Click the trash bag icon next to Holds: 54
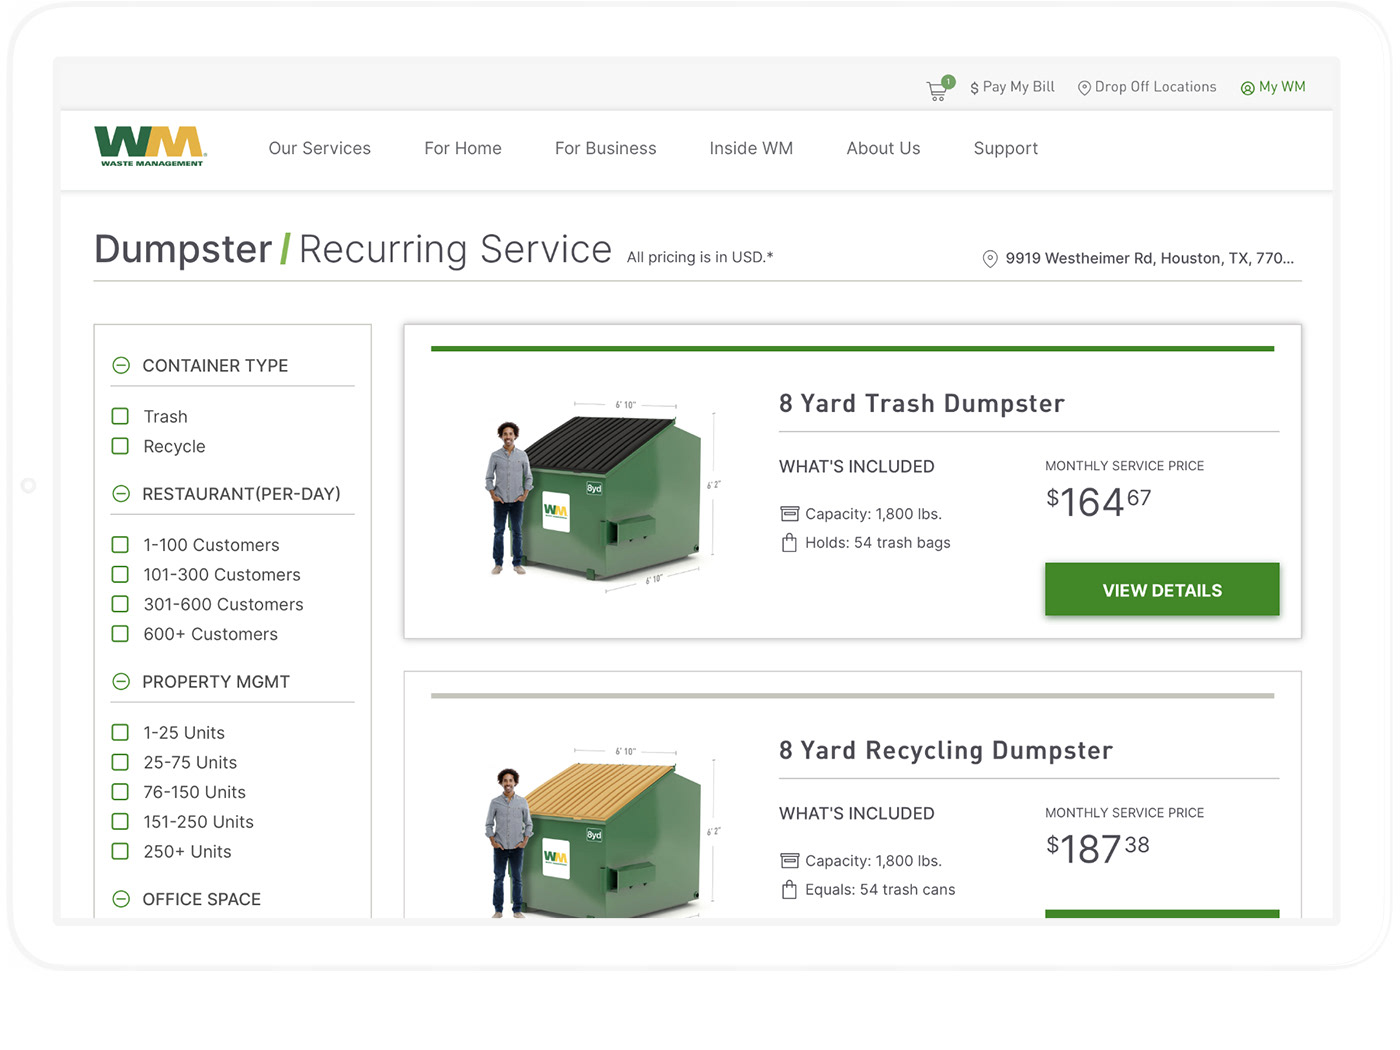The height and width of the screenshot is (1050, 1400). pyautogui.click(x=789, y=543)
